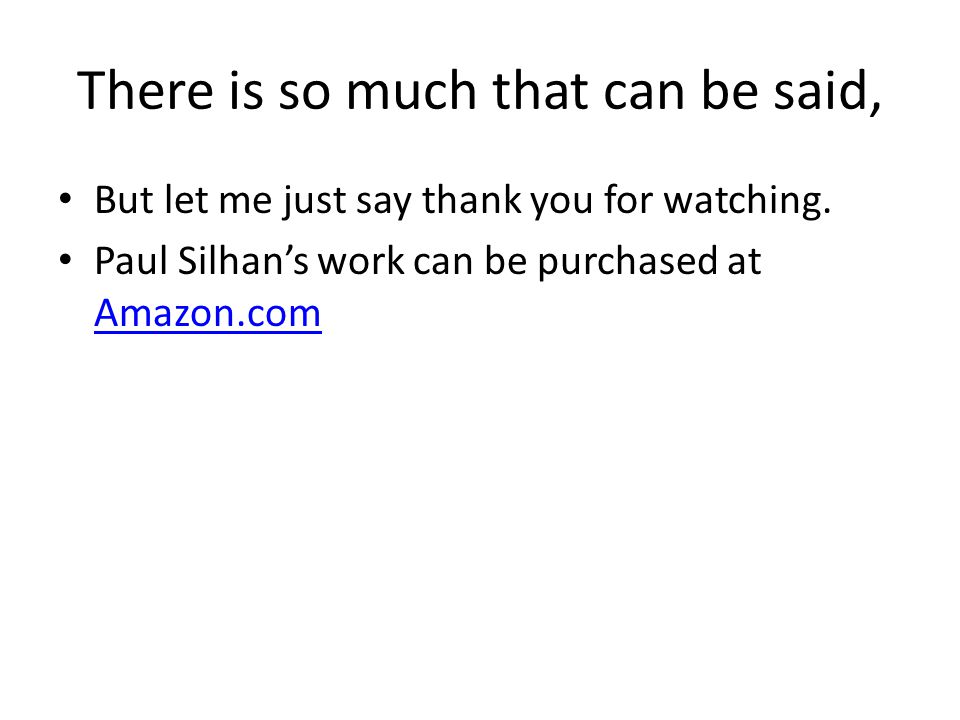The height and width of the screenshot is (720, 960).
Task: Click the word 'There' in the title
Action: (x=145, y=91)
